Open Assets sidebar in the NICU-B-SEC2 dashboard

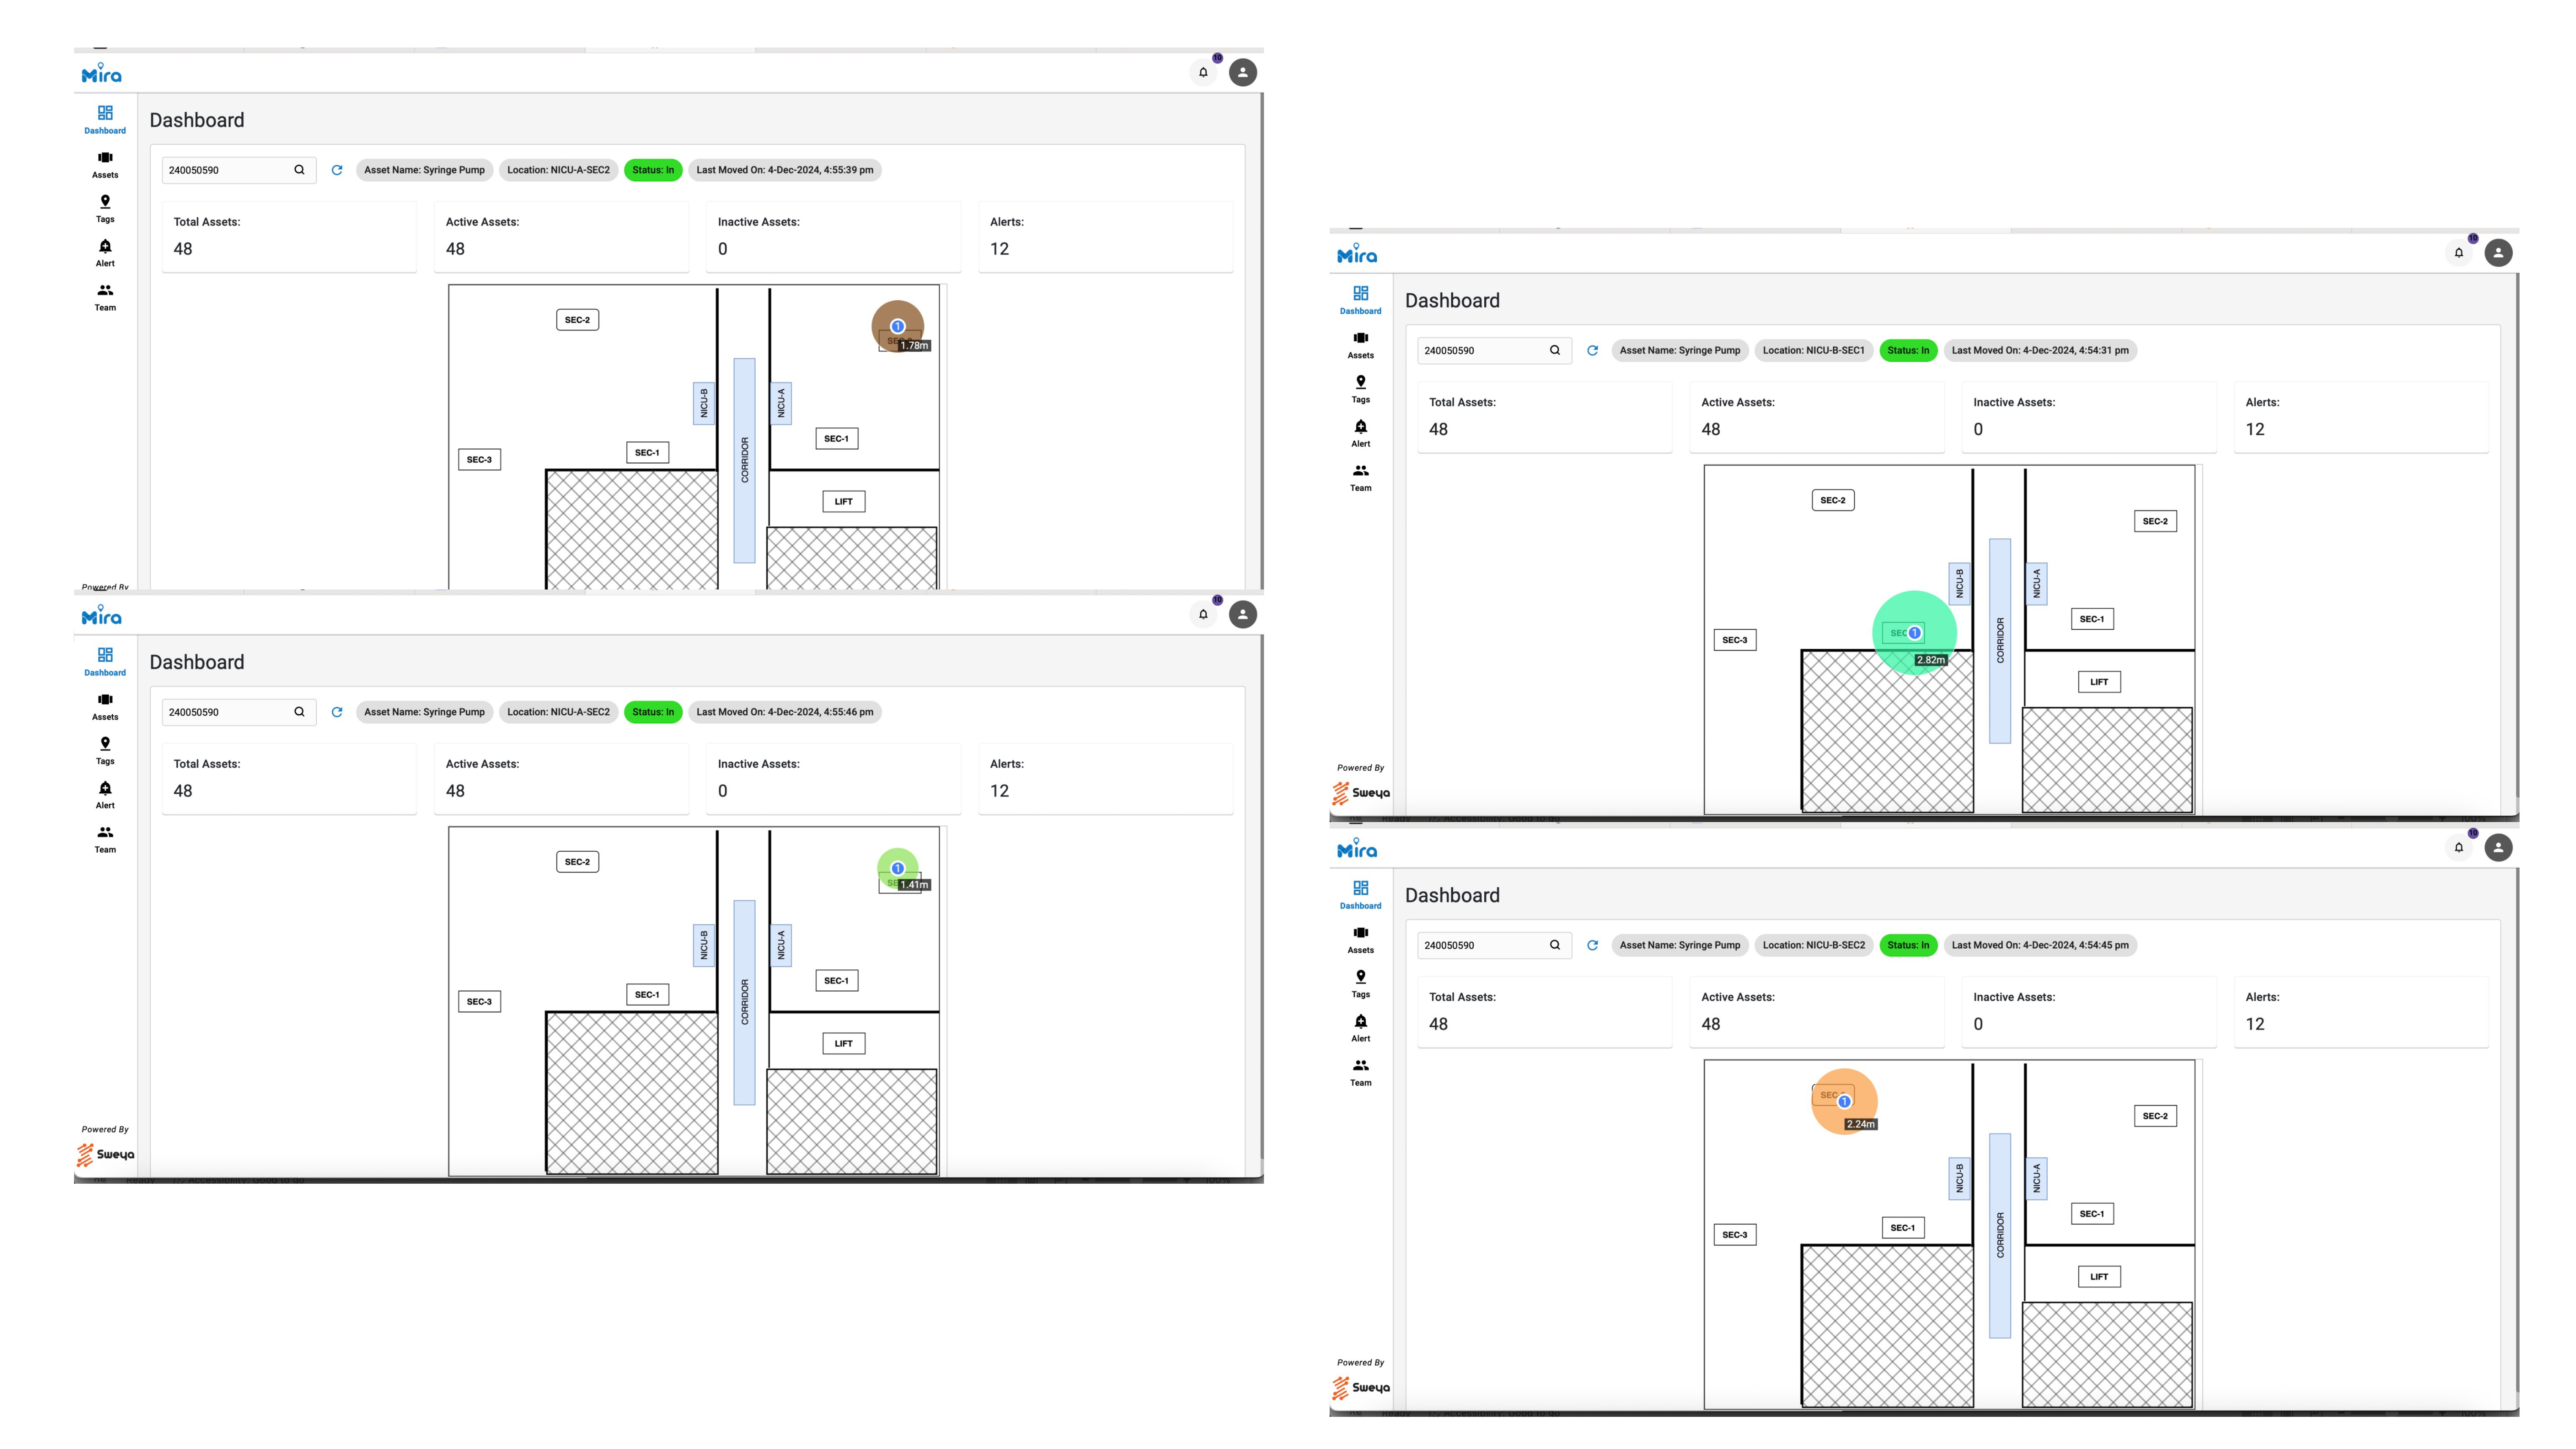point(1361,940)
